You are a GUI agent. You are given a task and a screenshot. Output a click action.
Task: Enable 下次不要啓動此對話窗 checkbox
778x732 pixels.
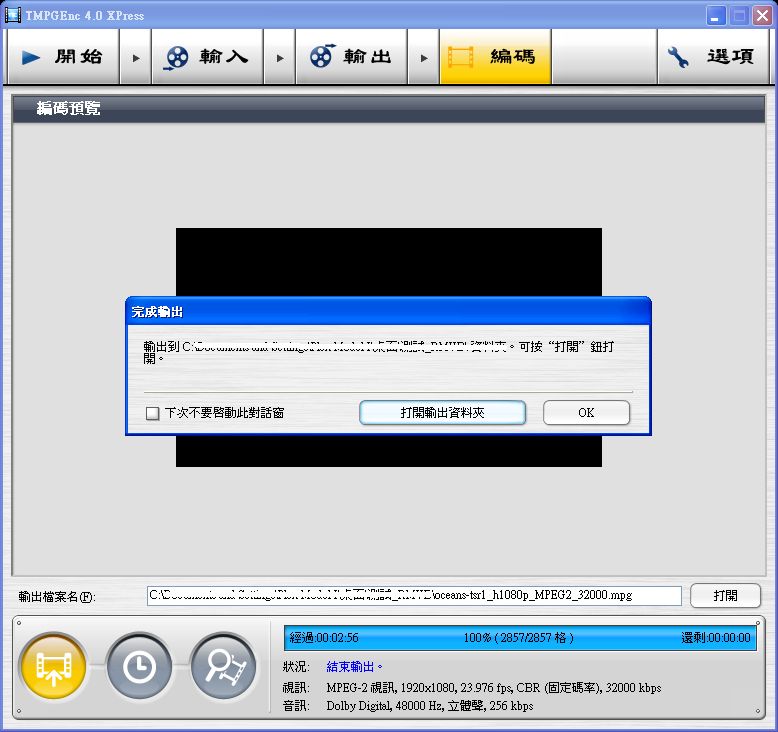(x=152, y=413)
